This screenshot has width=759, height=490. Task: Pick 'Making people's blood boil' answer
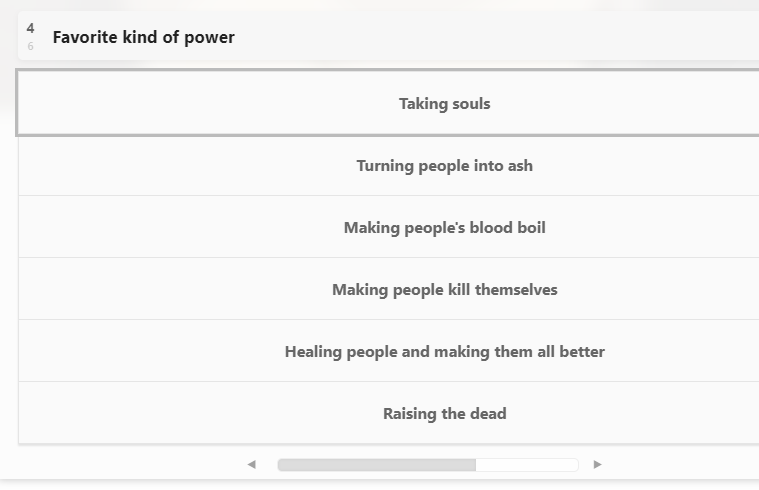[x=444, y=228]
